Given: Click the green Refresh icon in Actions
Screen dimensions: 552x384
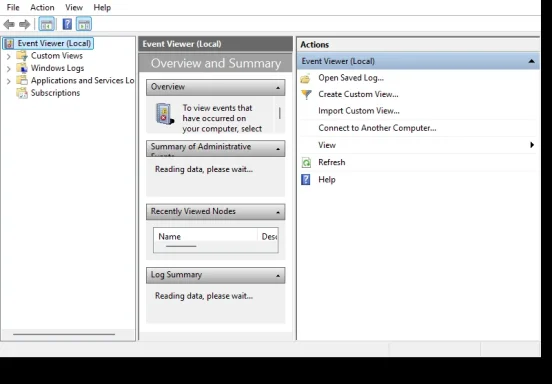Looking at the screenshot, I should (x=306, y=163).
